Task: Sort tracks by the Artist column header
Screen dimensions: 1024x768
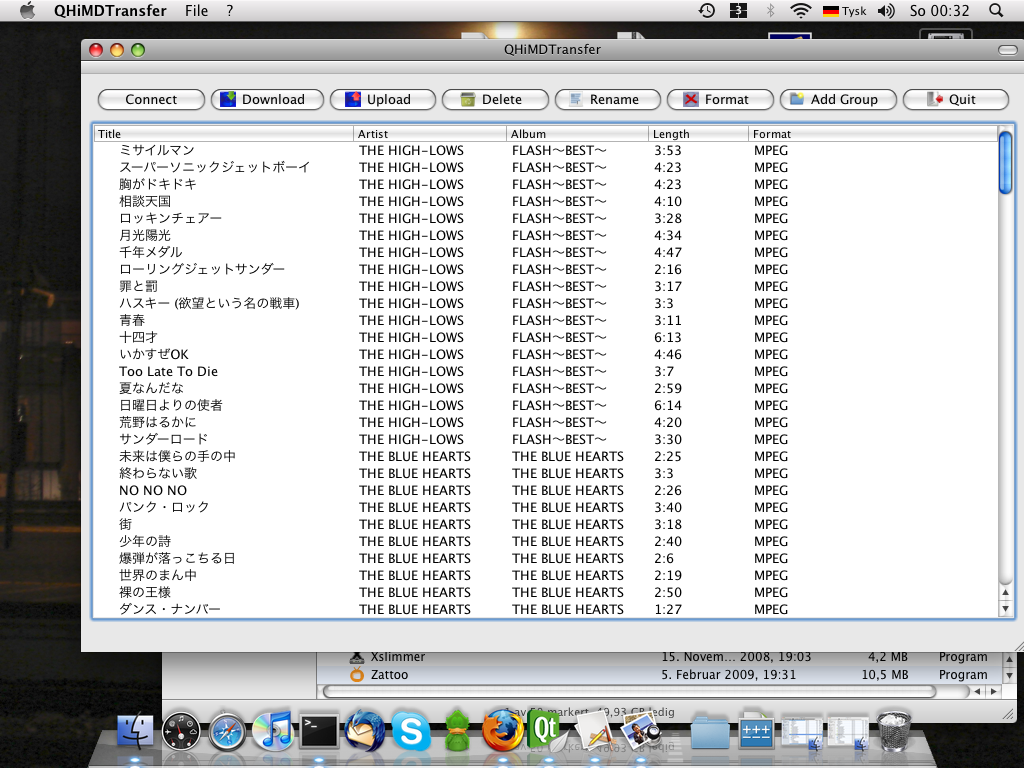Action: coord(430,134)
